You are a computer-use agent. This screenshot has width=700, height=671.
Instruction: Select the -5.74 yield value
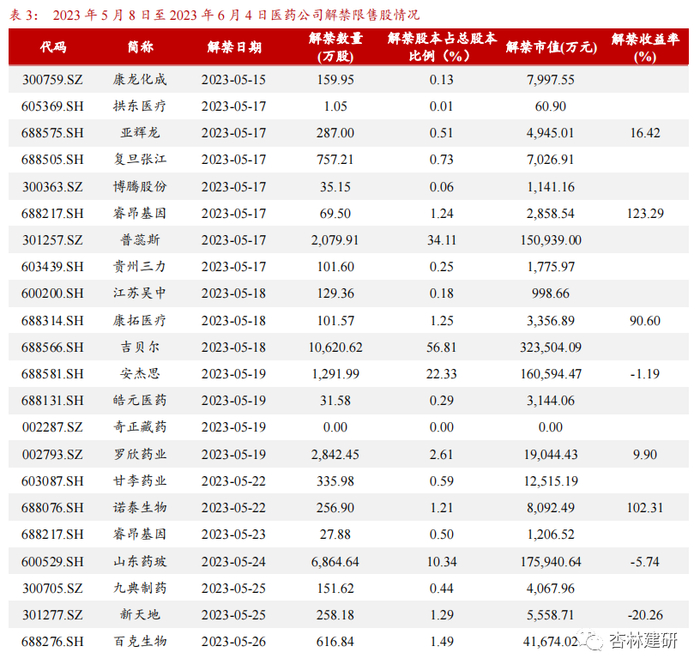click(645, 562)
